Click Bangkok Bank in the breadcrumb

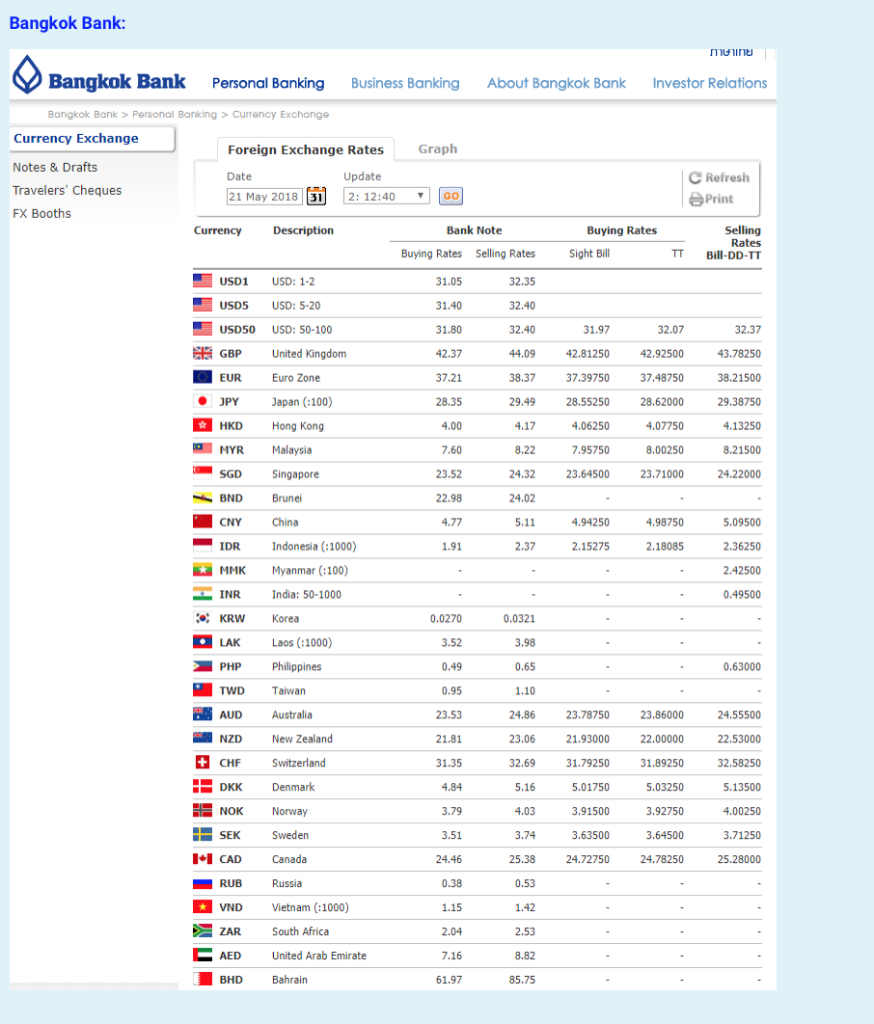click(82, 114)
